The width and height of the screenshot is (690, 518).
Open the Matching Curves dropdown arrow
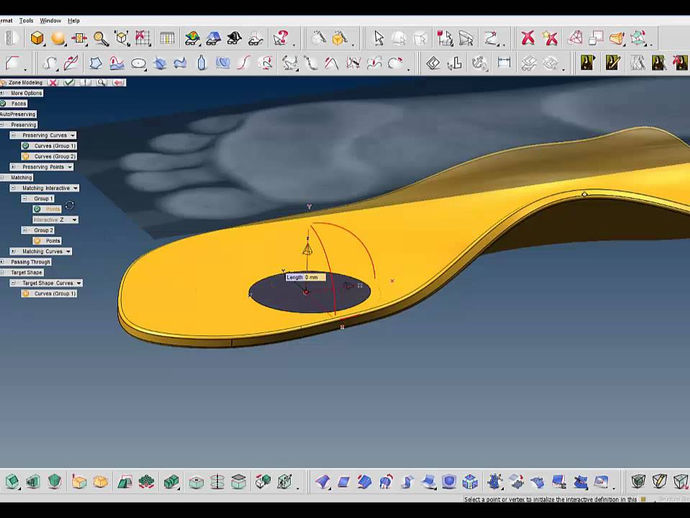68,251
